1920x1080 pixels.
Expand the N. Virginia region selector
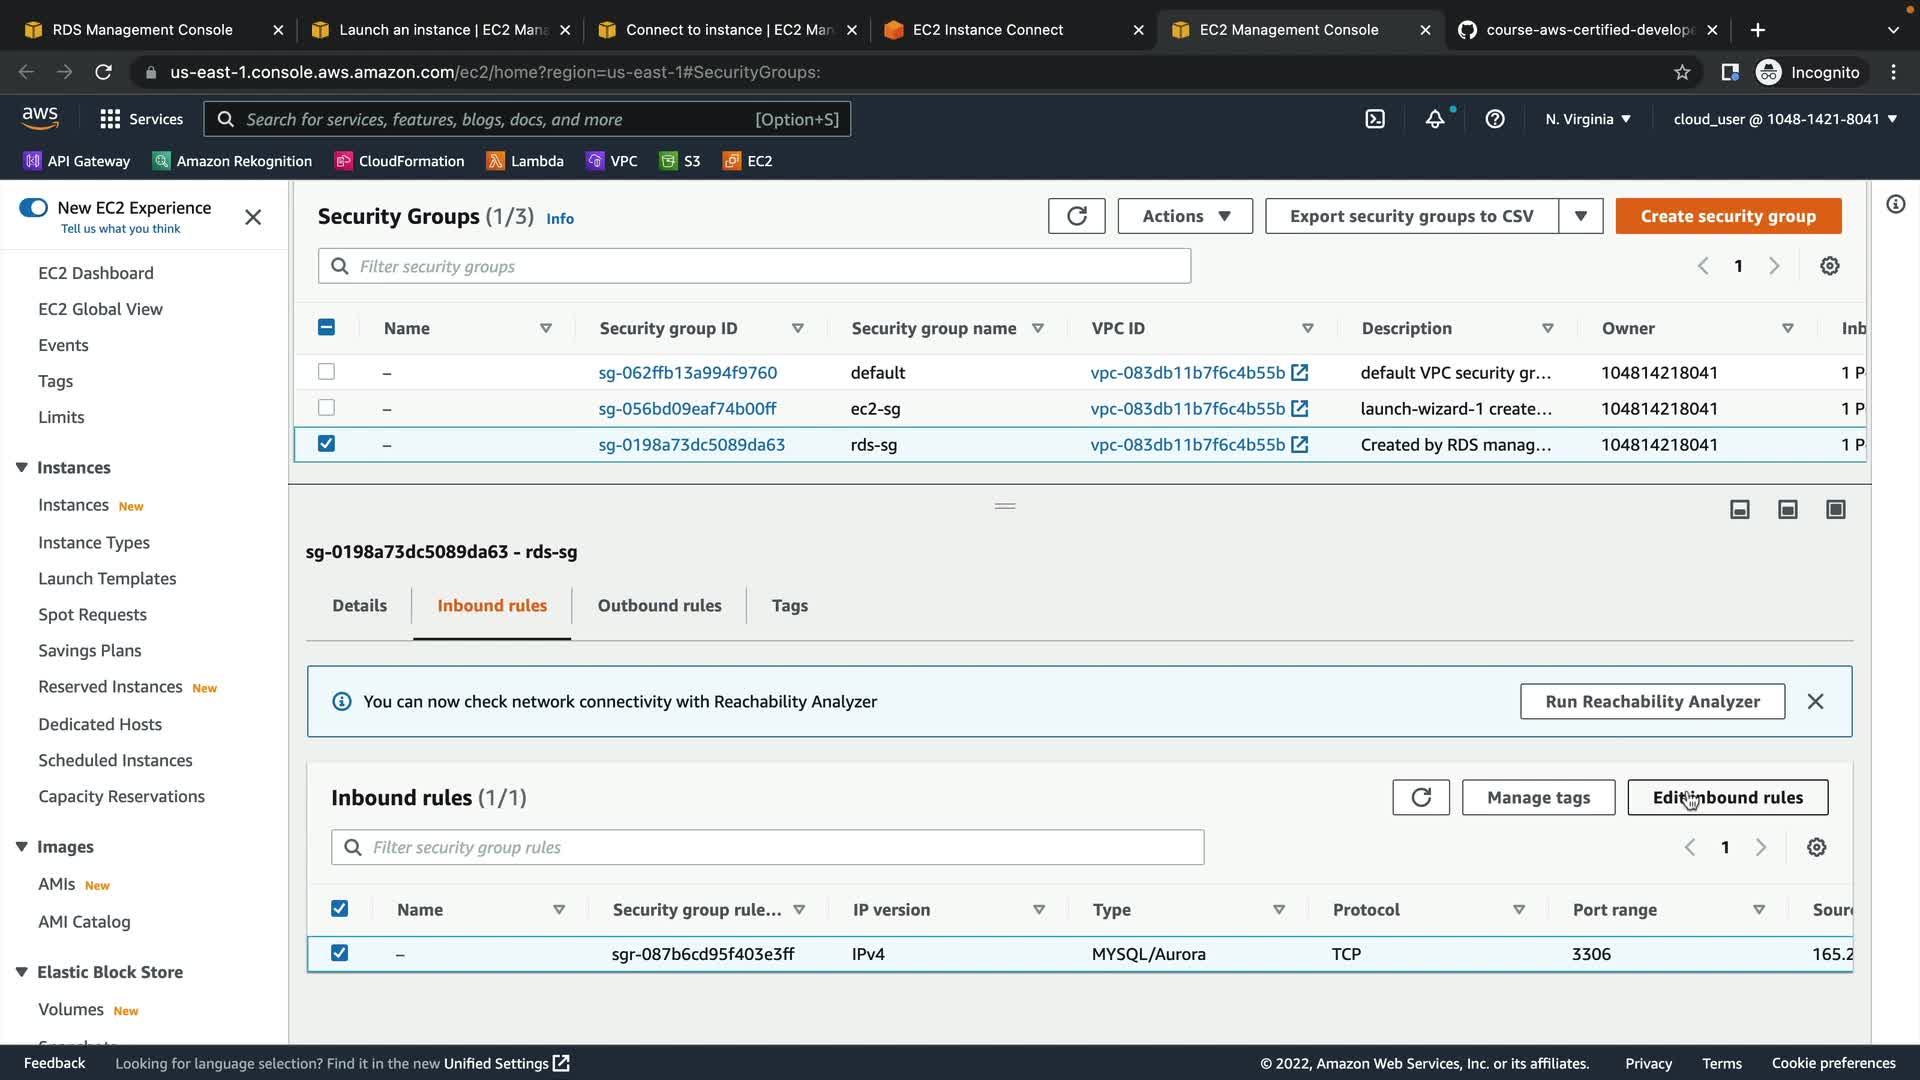(1587, 119)
